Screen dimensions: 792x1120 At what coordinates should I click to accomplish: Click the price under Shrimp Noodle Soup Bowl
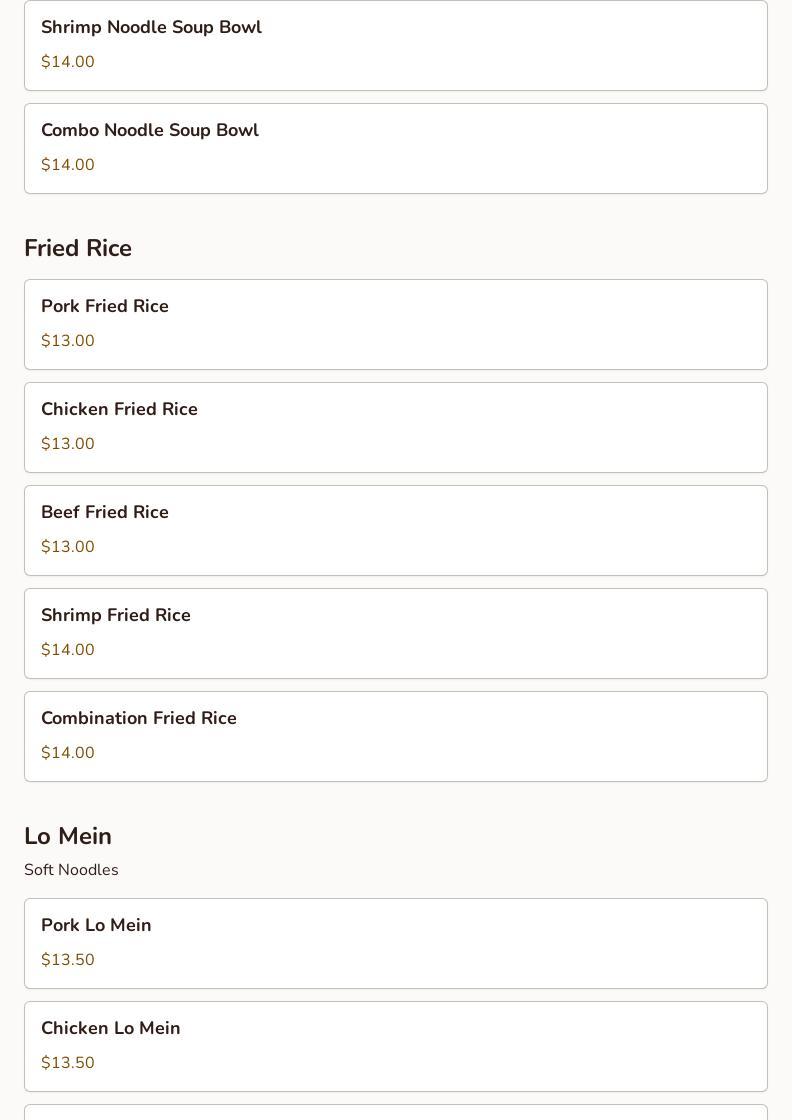[68, 62]
